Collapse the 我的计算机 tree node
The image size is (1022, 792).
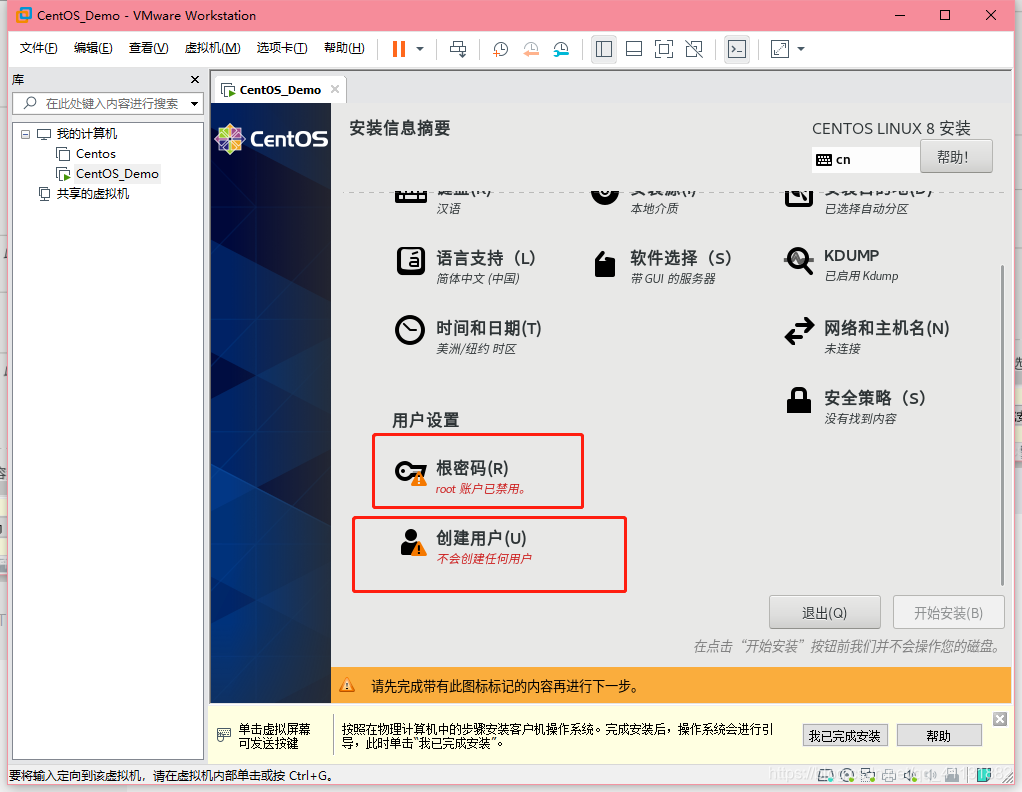pyautogui.click(x=25, y=134)
